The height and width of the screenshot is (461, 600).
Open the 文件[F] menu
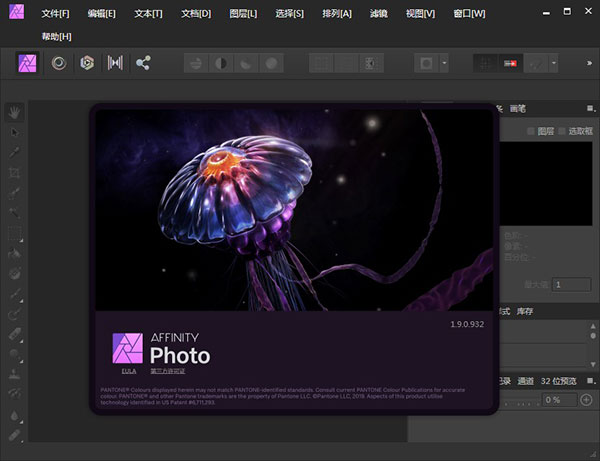55,14
